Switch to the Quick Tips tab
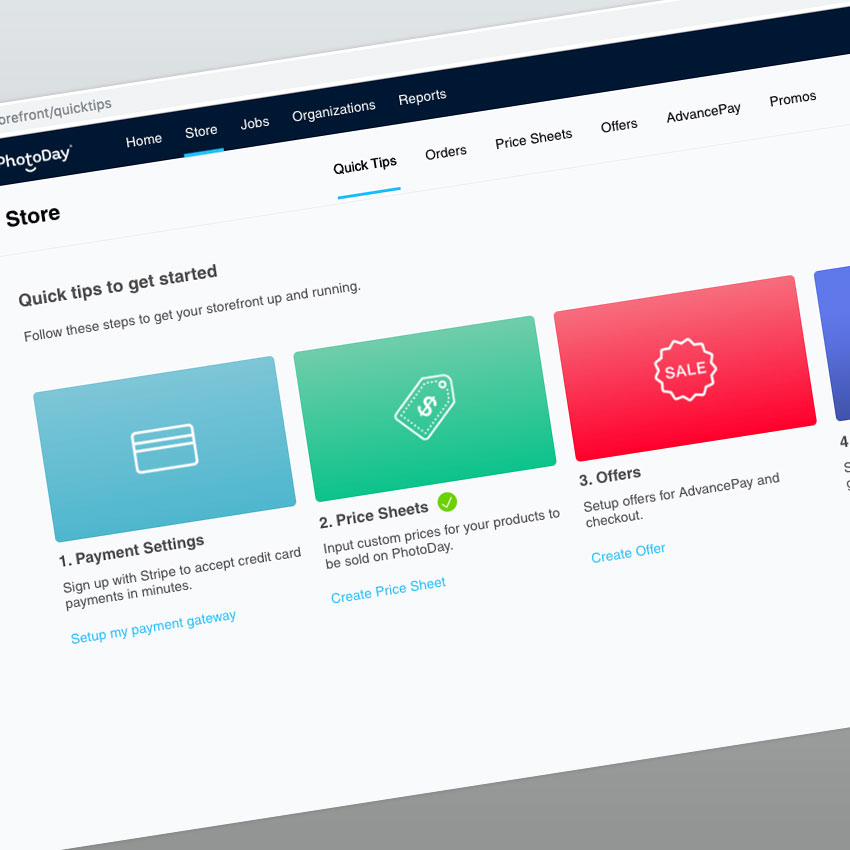This screenshot has width=850, height=850. (x=365, y=165)
